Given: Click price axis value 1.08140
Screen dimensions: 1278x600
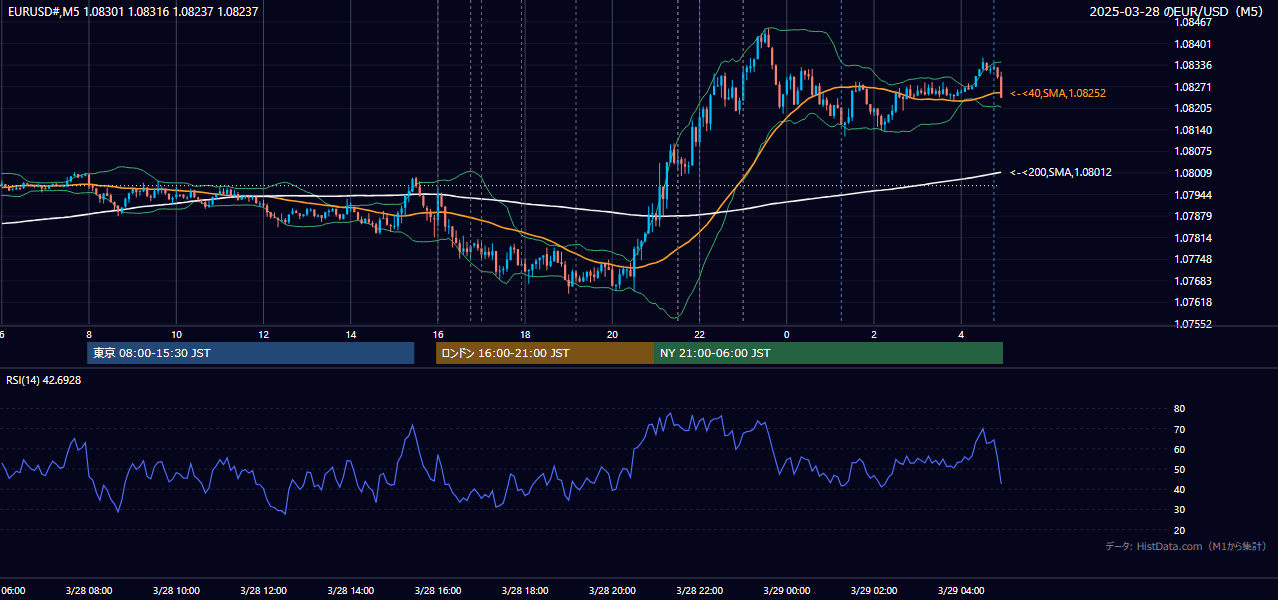Looking at the screenshot, I should coord(1194,130).
